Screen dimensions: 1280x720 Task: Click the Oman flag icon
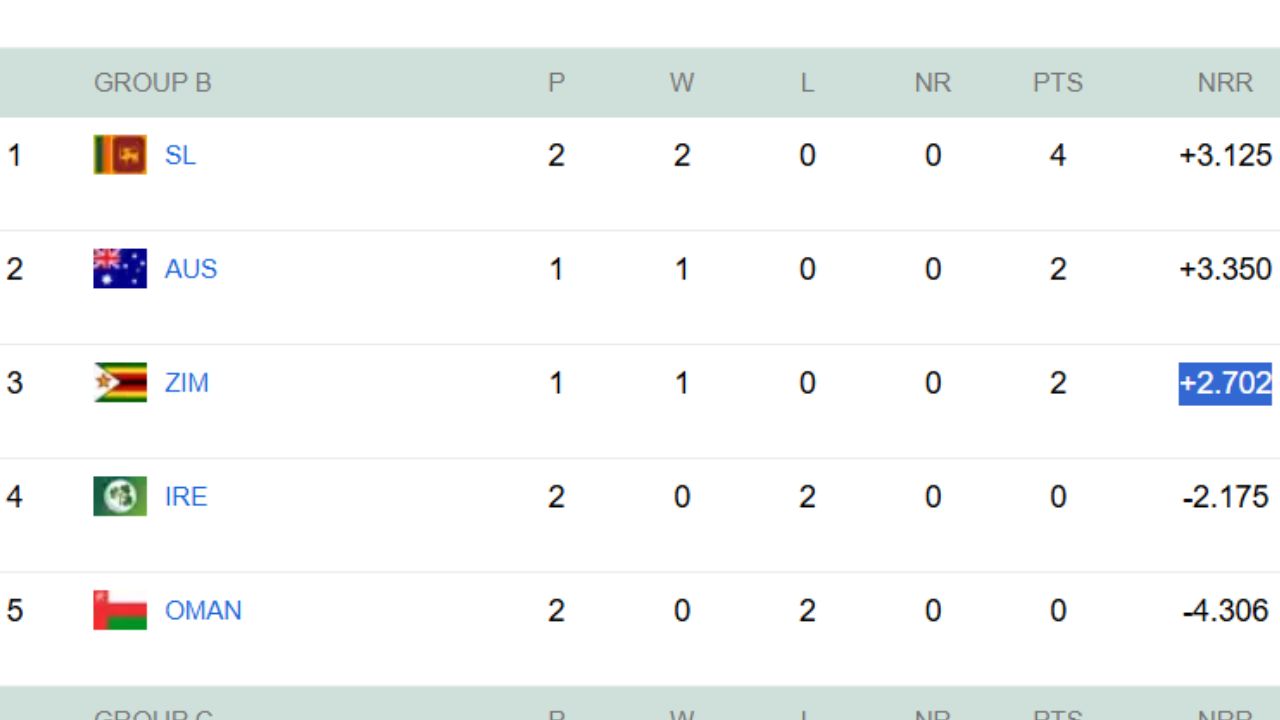pos(120,611)
